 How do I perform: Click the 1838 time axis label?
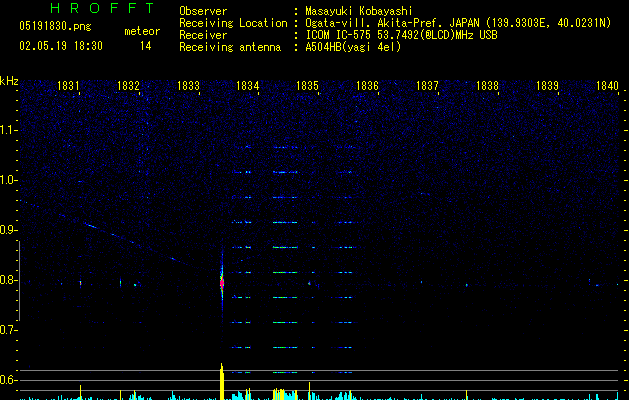(x=487, y=86)
